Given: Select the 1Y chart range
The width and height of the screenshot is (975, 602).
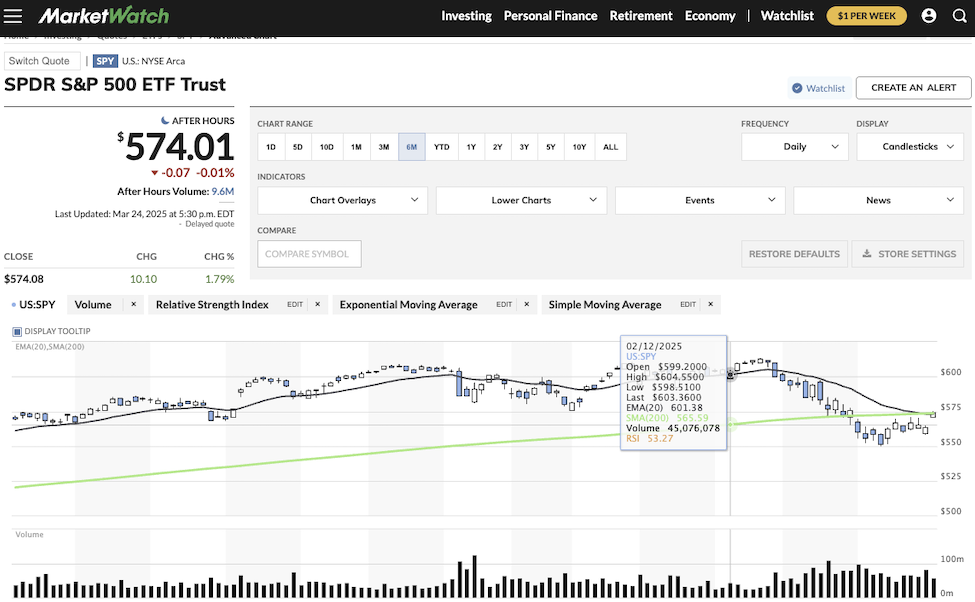Looking at the screenshot, I should [x=471, y=147].
